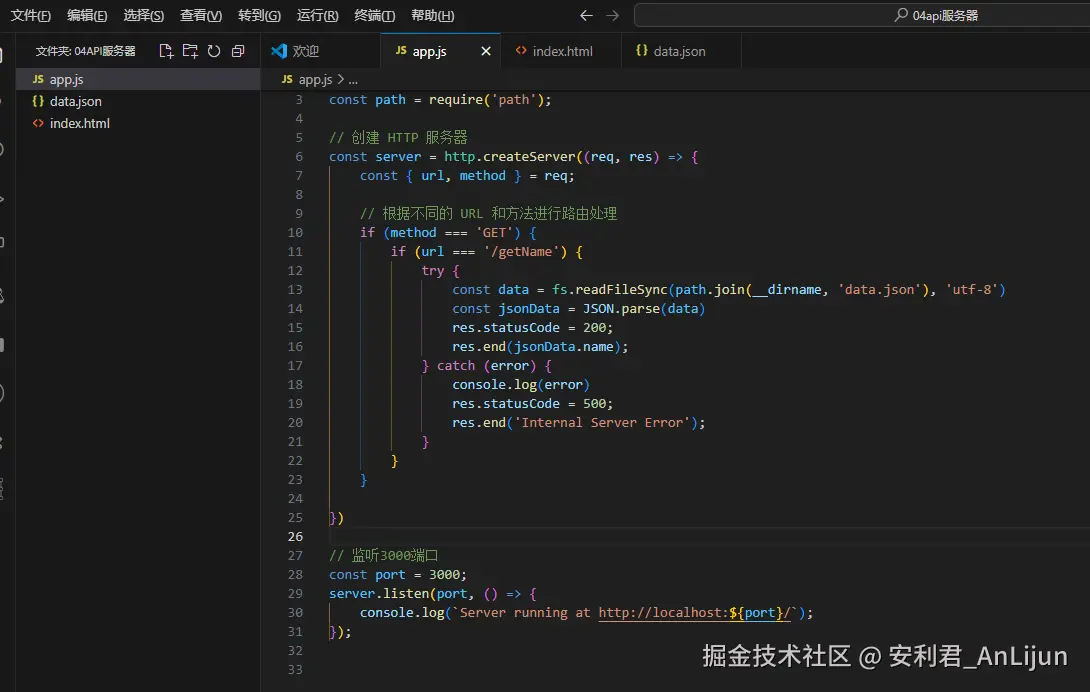Viewport: 1090px width, 692px height.
Task: Open data.json from the file explorer
Action: pos(138,102)
